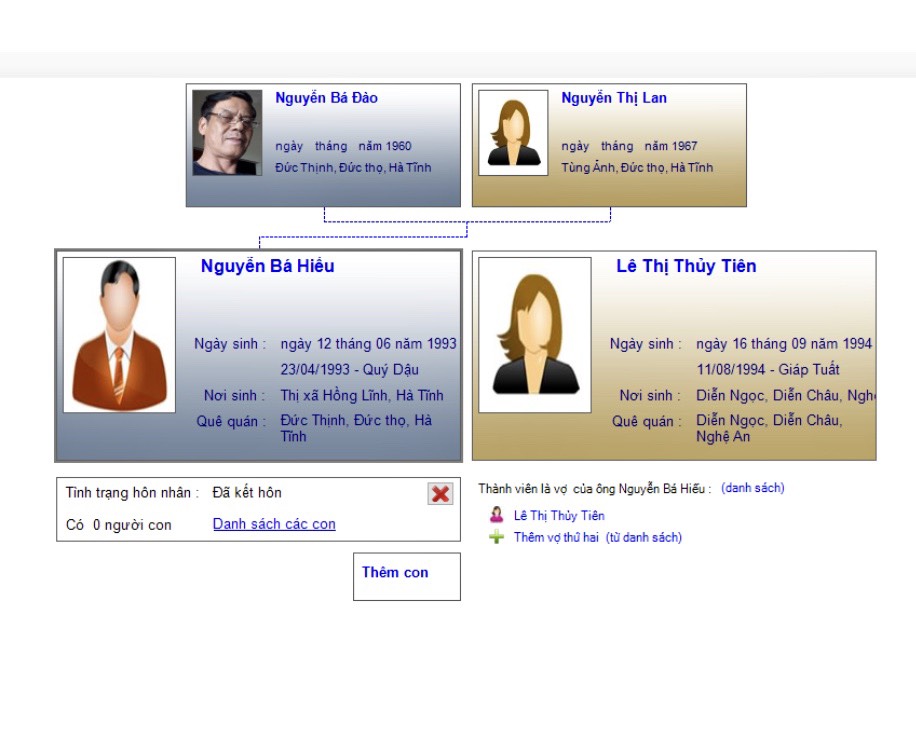Click Đức Thịnh address on Nguyễn Bá Đào card

coord(353,167)
